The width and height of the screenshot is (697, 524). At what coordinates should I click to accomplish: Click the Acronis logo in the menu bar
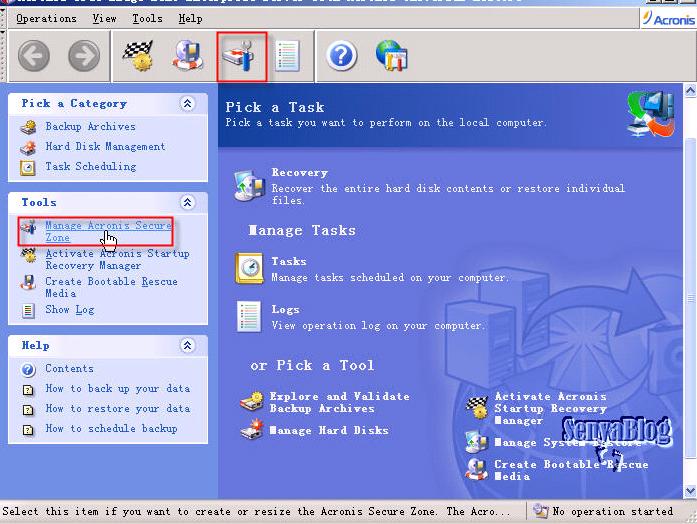(x=668, y=19)
